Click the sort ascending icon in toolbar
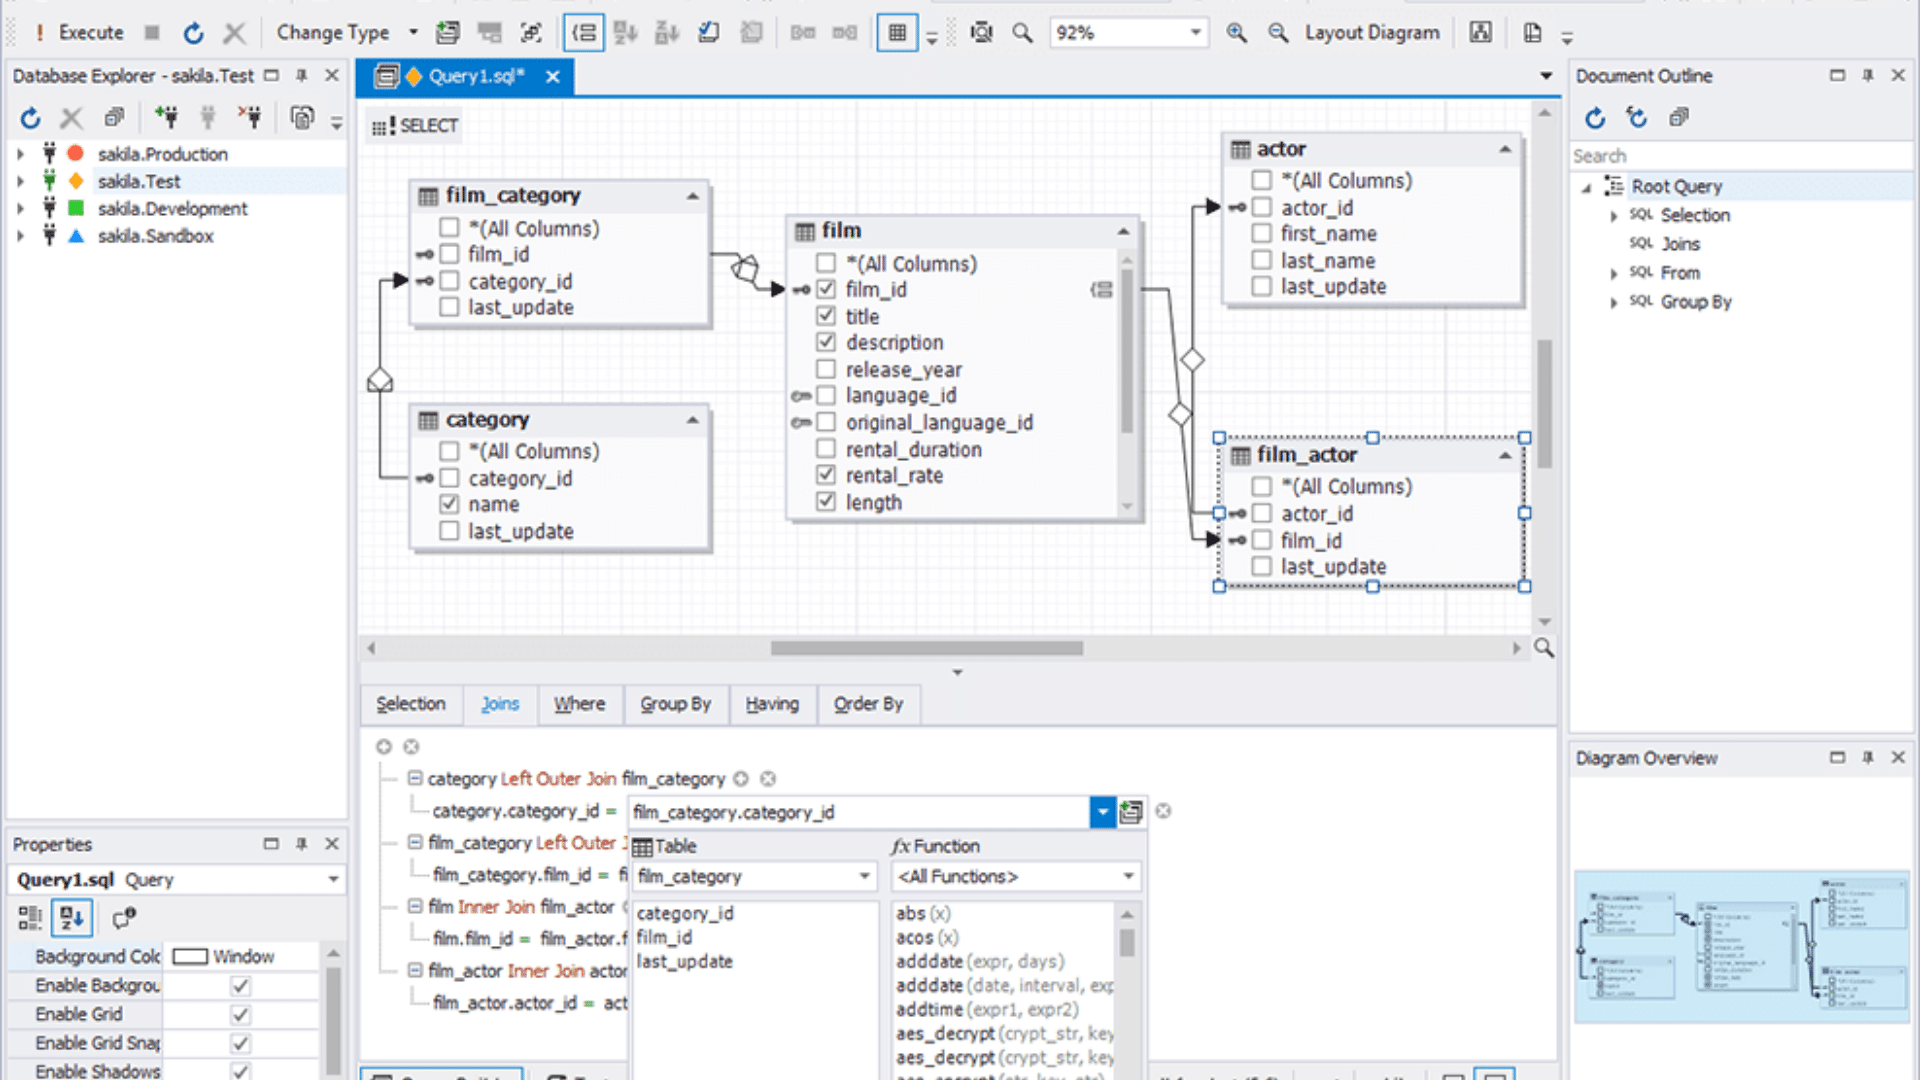Viewport: 1920px width, 1080px height. (625, 32)
